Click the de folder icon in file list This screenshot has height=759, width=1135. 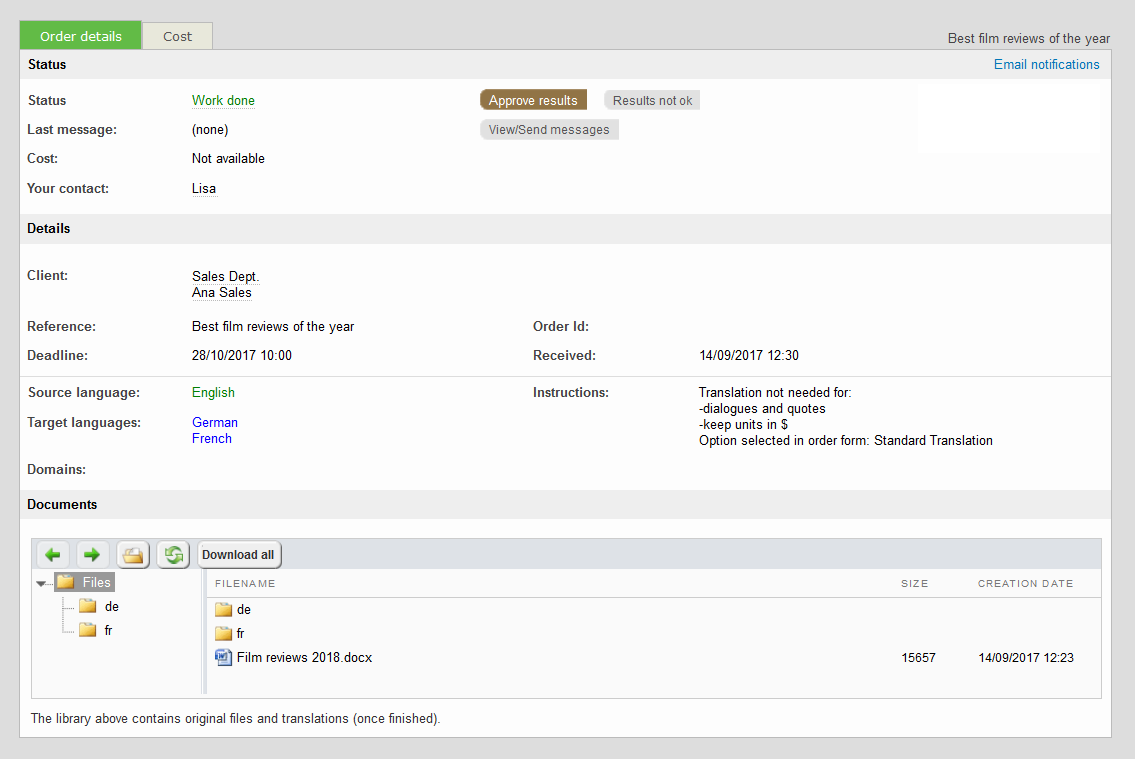(223, 609)
